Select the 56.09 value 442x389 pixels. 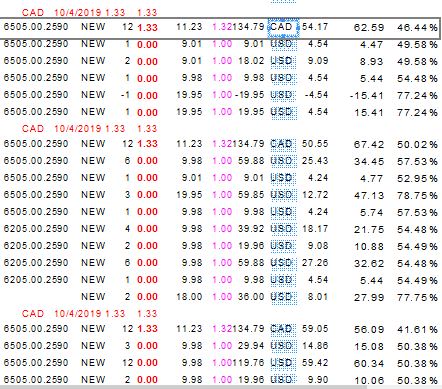[369, 329]
